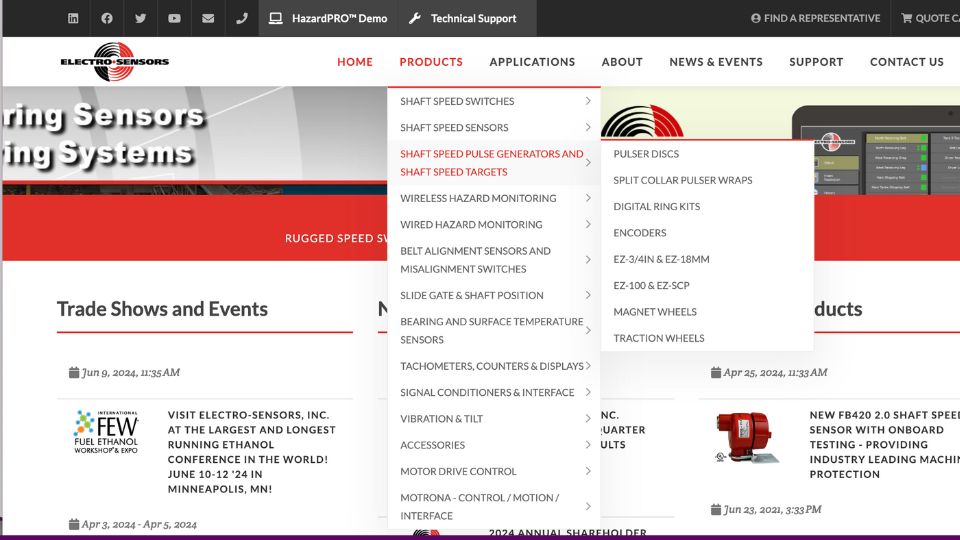Click the LinkedIn icon in top bar
Viewport: 960px width, 540px height.
point(73,18)
